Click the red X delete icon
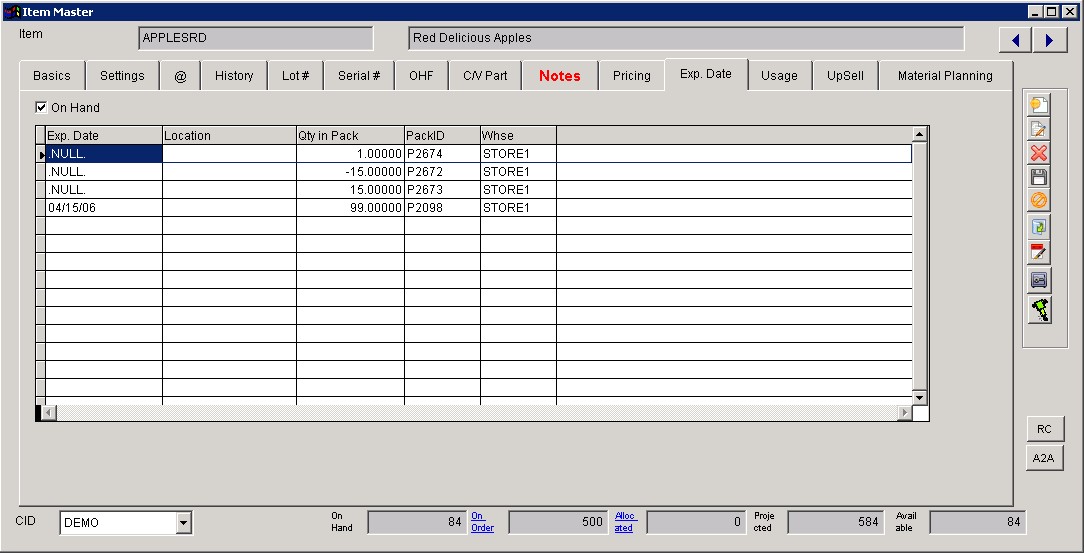 point(1039,153)
